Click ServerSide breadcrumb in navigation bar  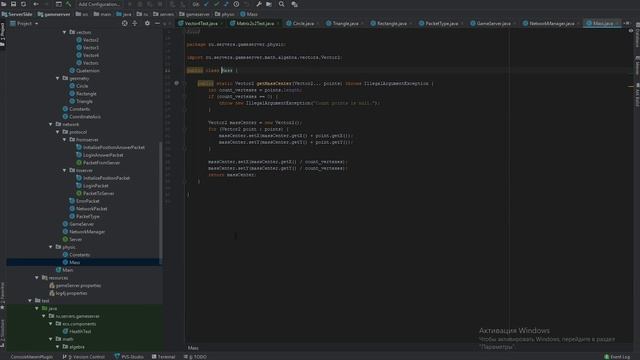click(x=17, y=14)
